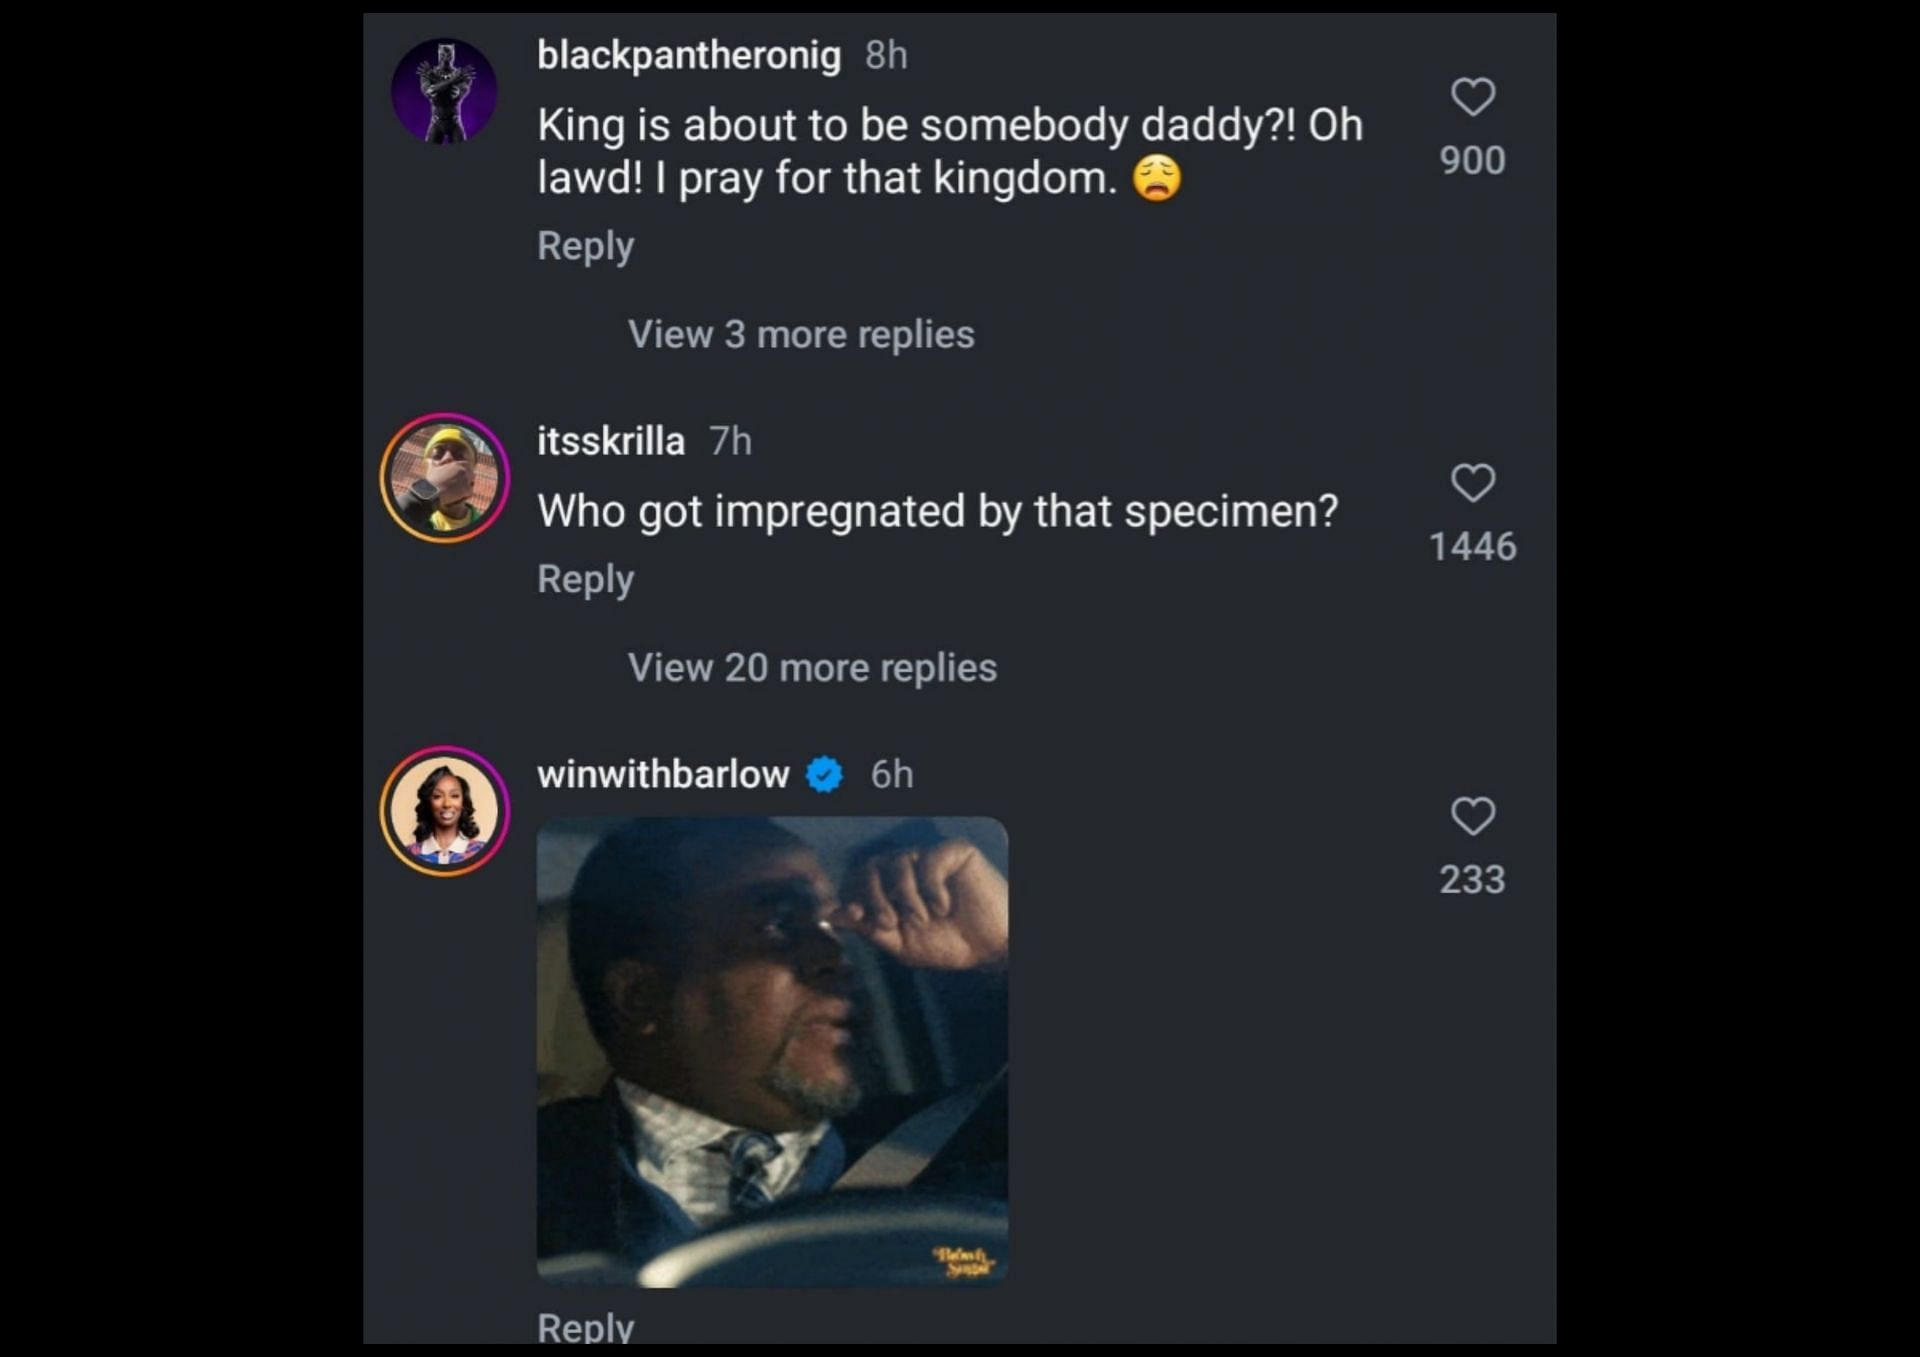1920x1357 pixels.
Task: Expand View 3 more replies
Action: [801, 335]
